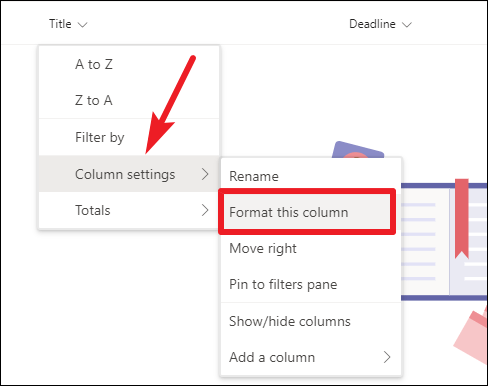Open the Column settings submenu
Viewport: 488px width, 386px height.
(129, 174)
